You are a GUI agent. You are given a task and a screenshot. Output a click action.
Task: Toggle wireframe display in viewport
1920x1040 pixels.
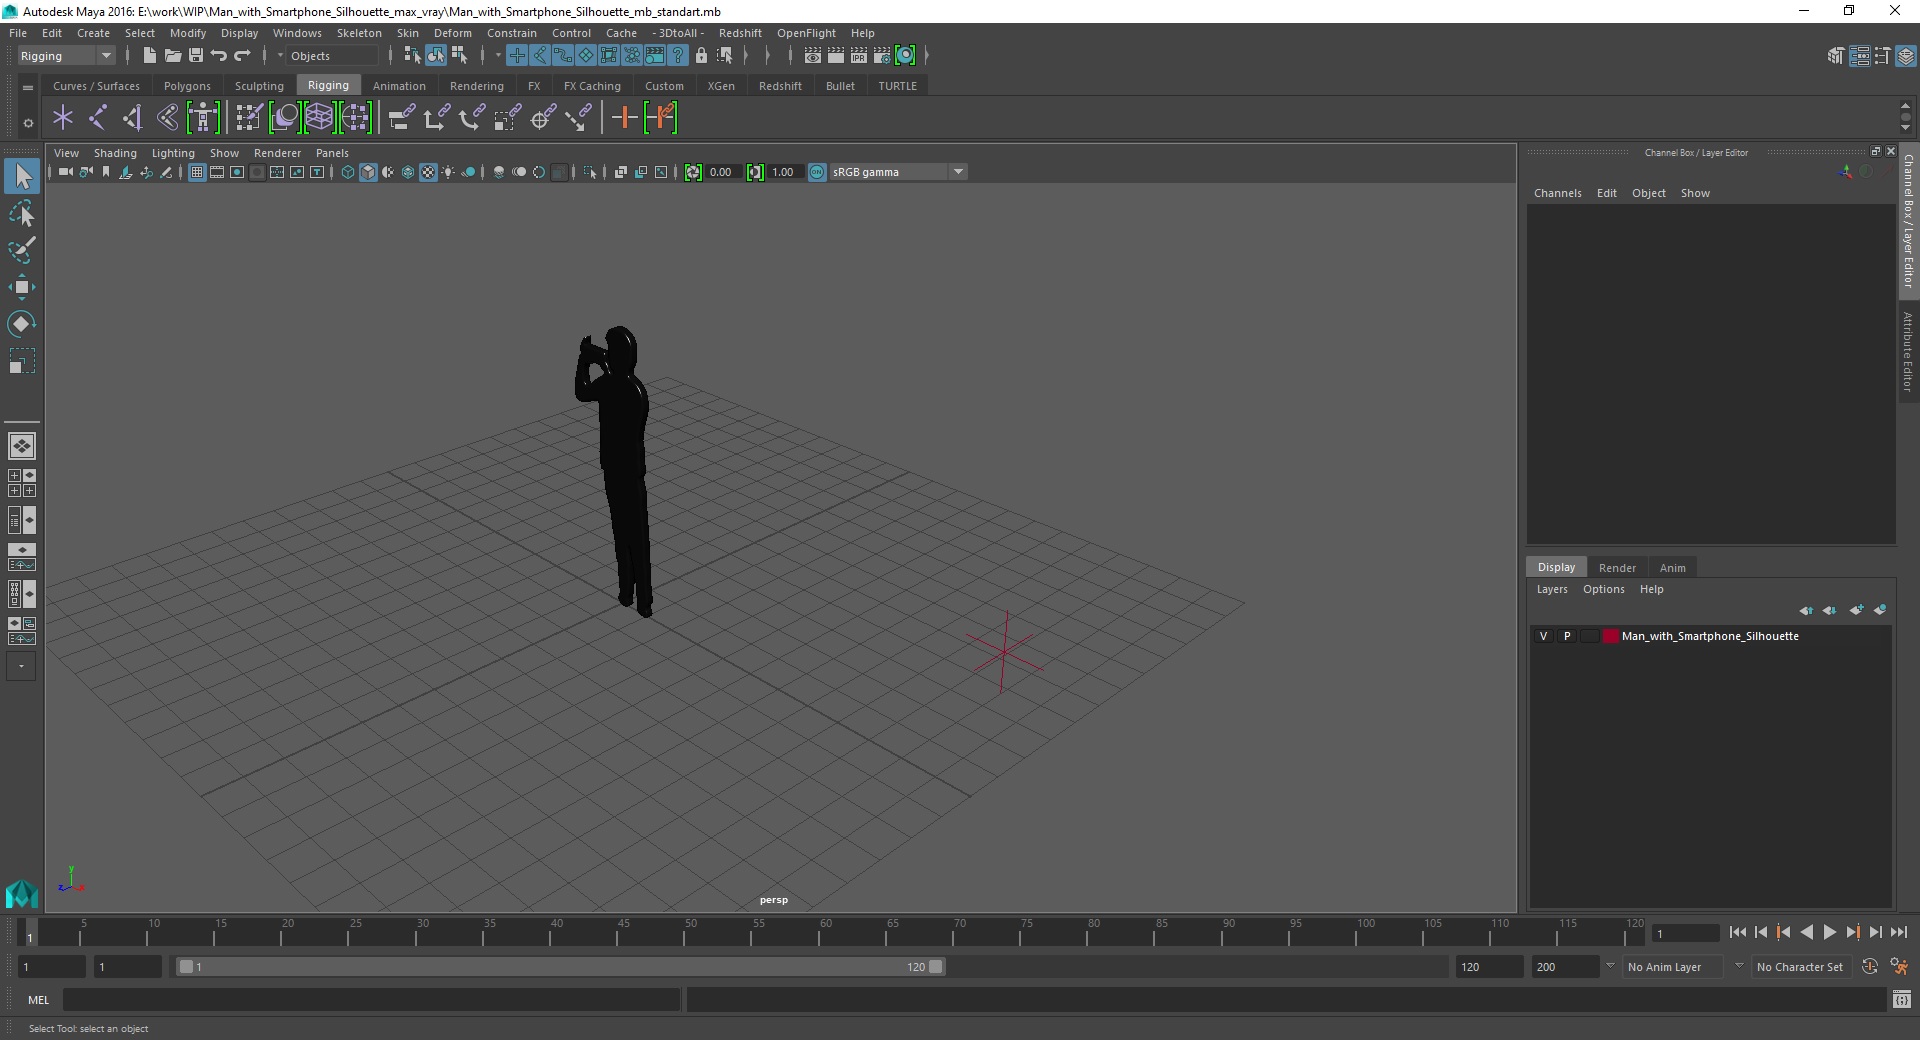click(x=348, y=172)
